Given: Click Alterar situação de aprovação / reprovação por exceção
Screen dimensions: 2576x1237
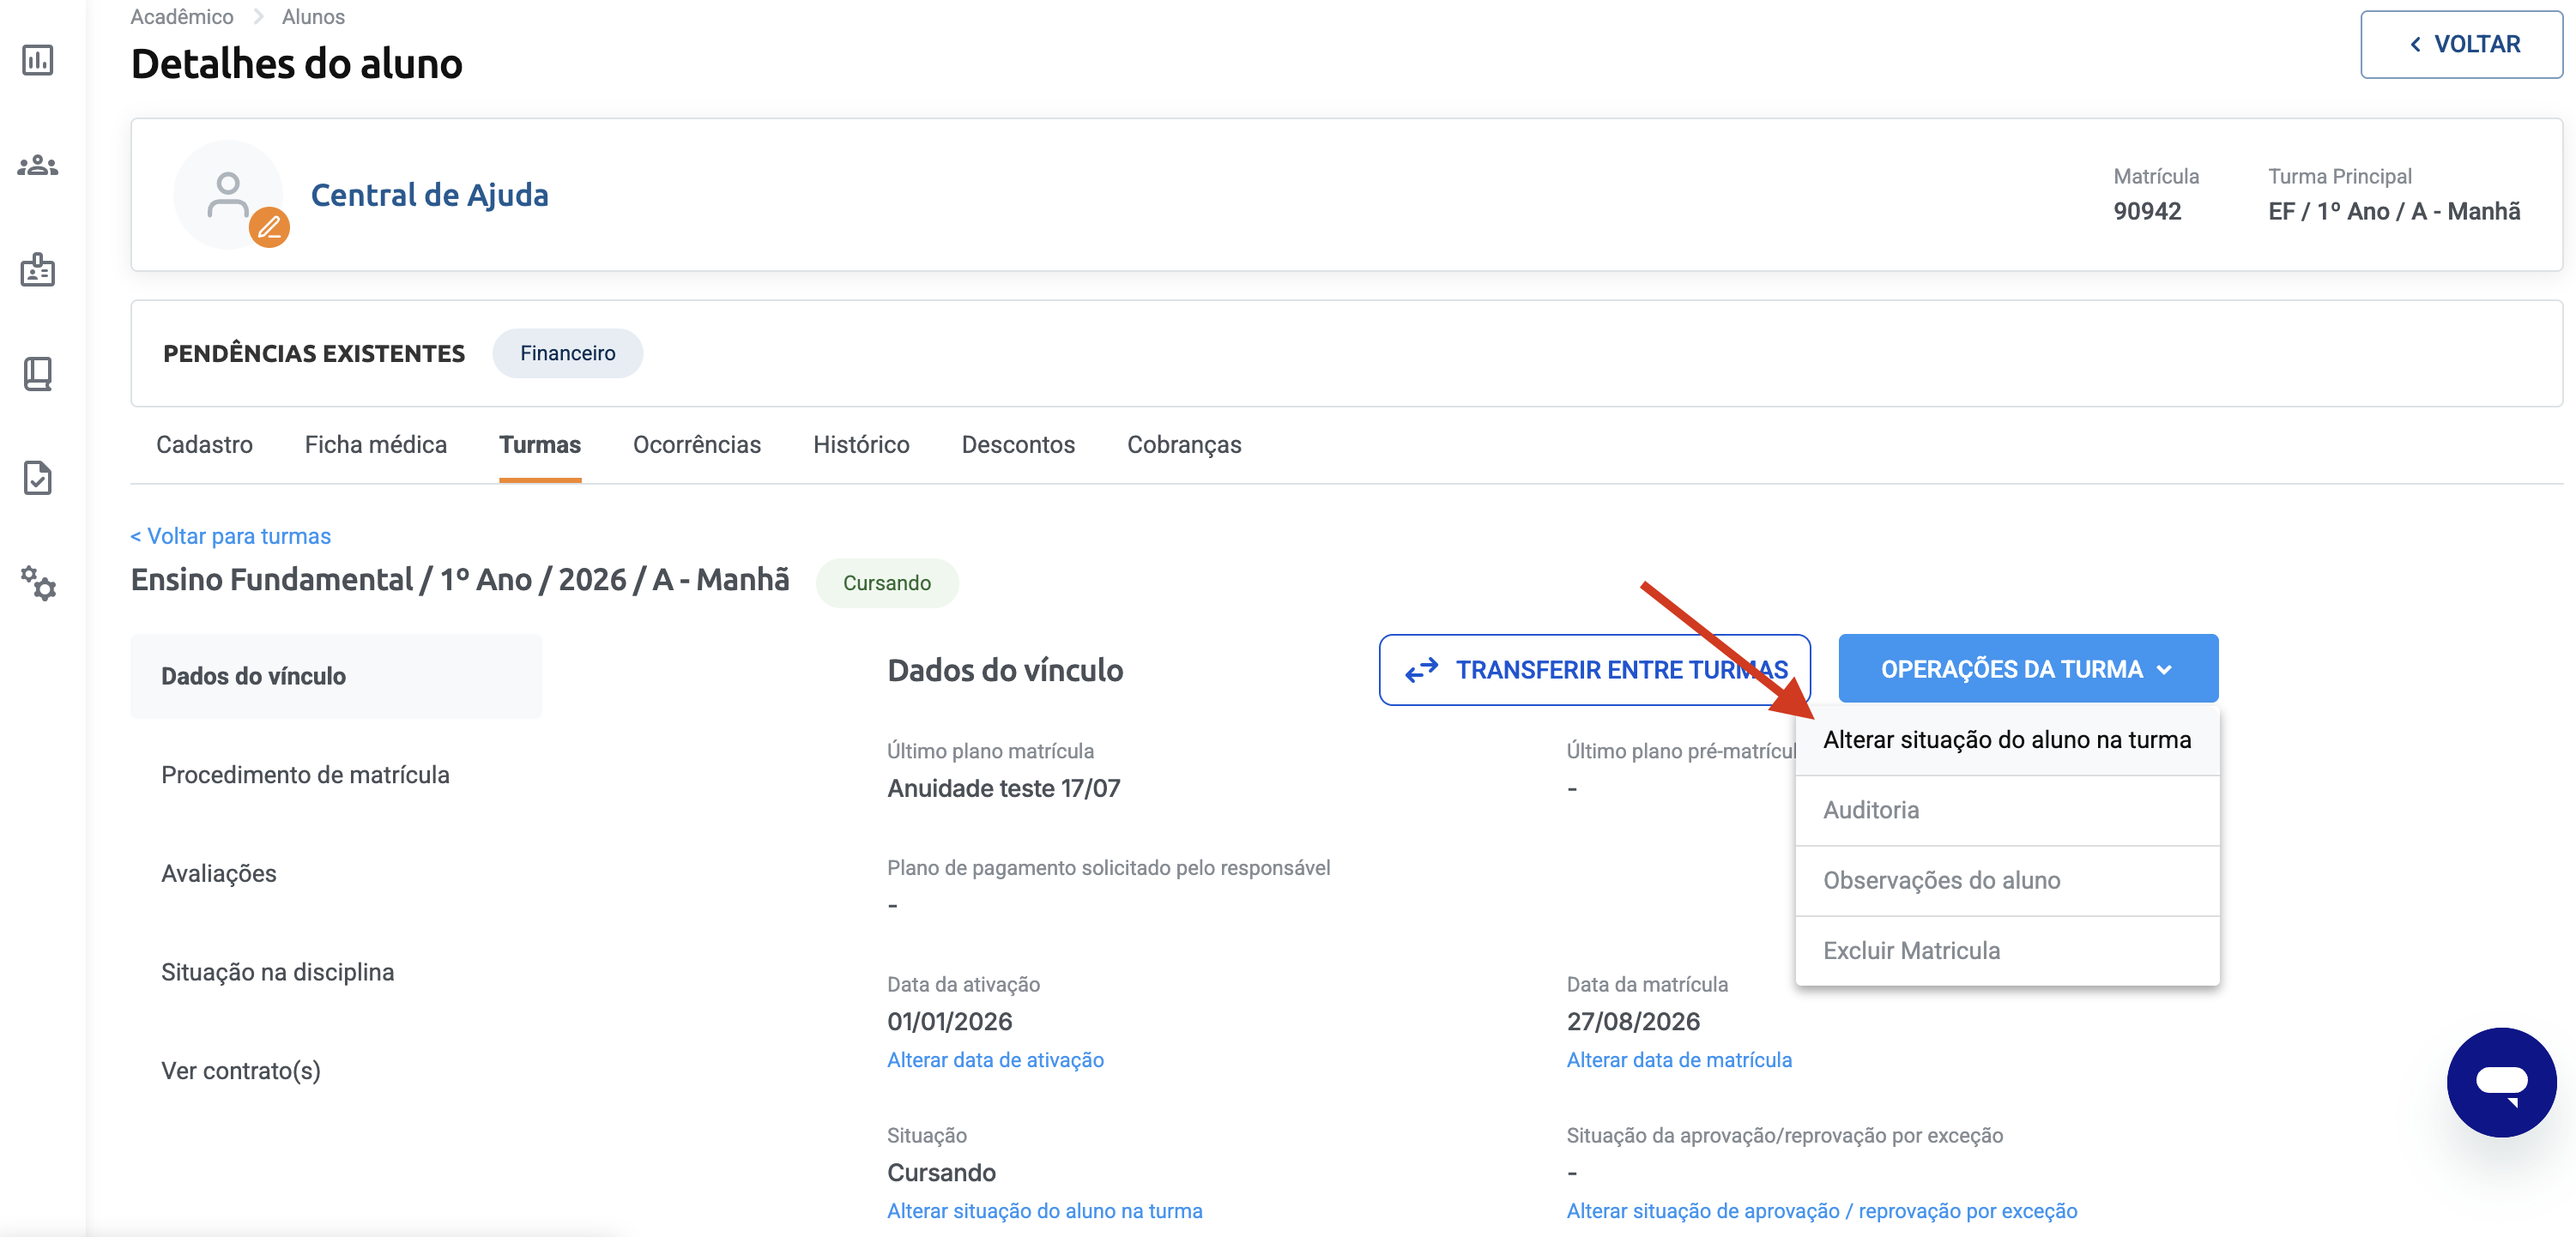Looking at the screenshot, I should 1821,1211.
